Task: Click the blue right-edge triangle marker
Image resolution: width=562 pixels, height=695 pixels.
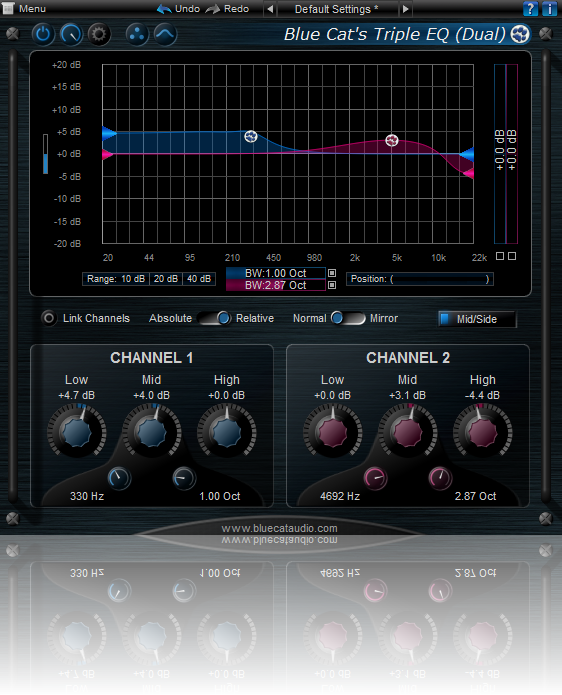Action: coord(467,155)
